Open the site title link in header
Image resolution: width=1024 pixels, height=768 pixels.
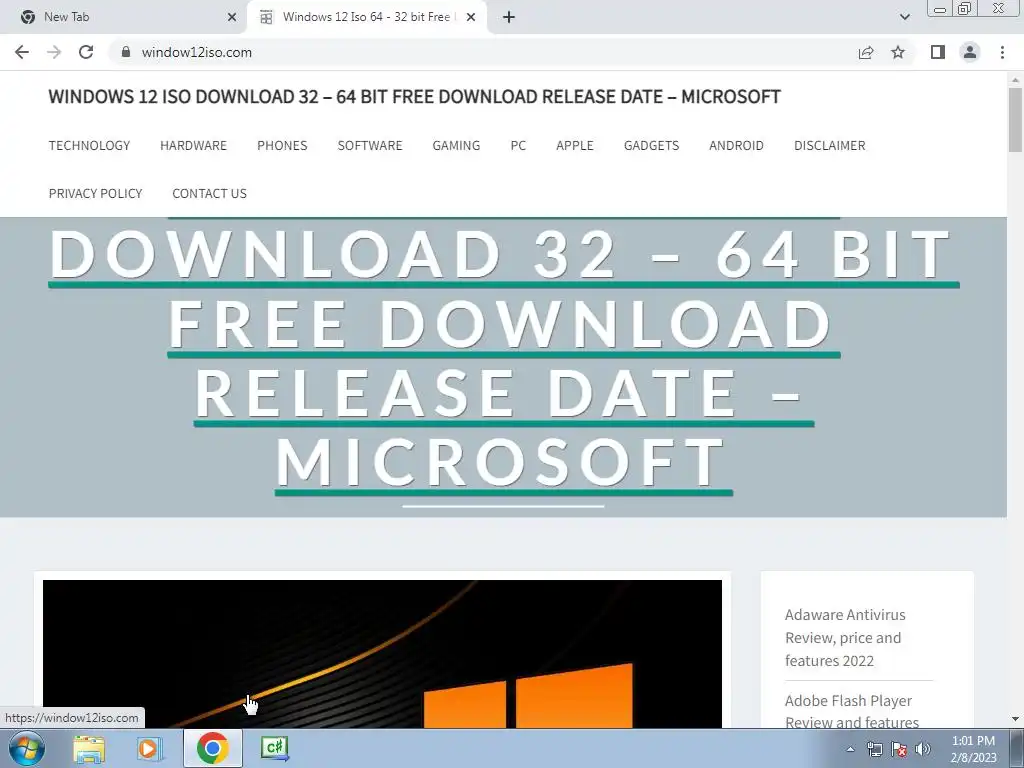pos(415,97)
